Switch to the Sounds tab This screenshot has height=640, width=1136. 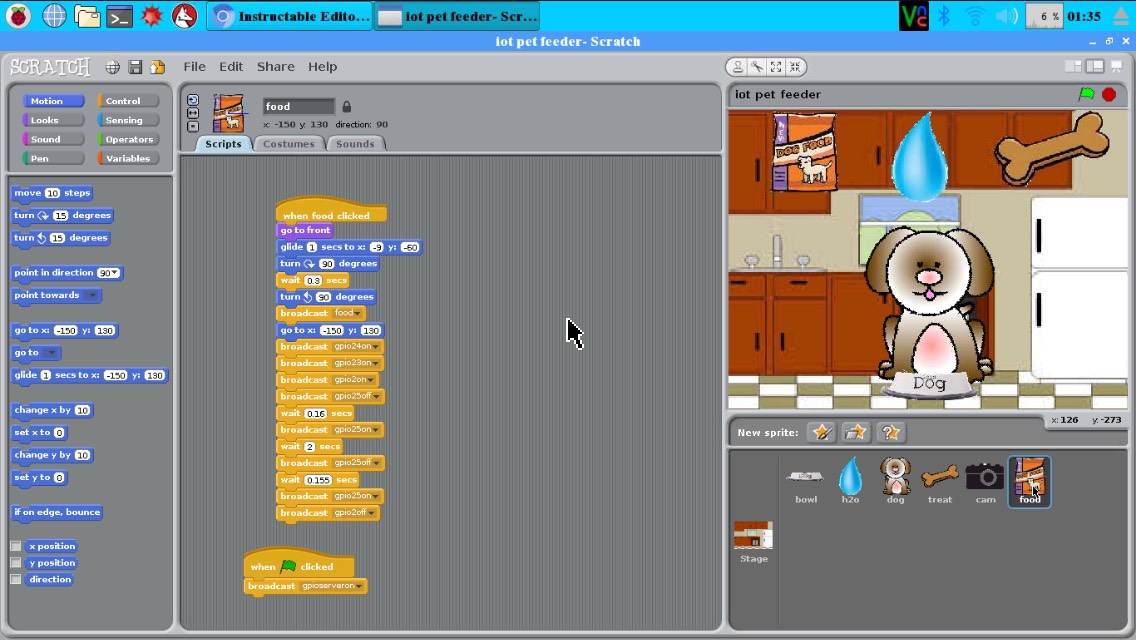(x=355, y=144)
